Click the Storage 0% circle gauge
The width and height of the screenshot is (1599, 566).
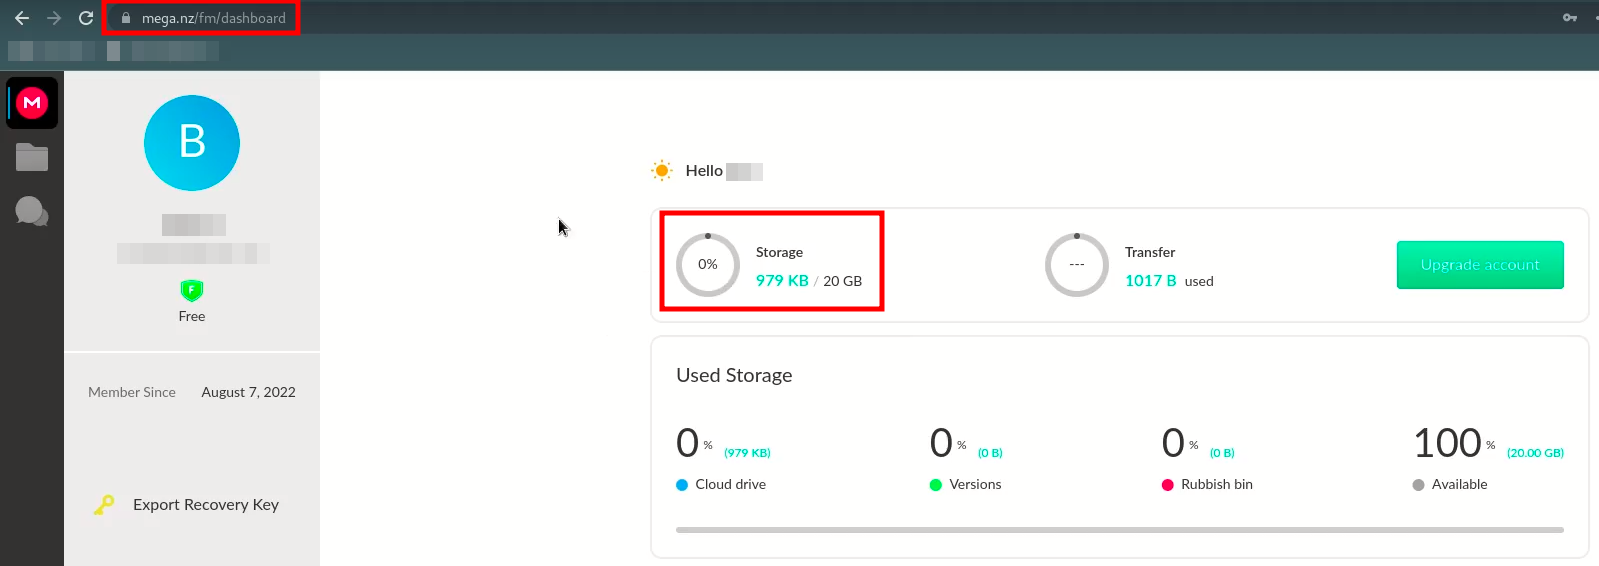(x=708, y=265)
